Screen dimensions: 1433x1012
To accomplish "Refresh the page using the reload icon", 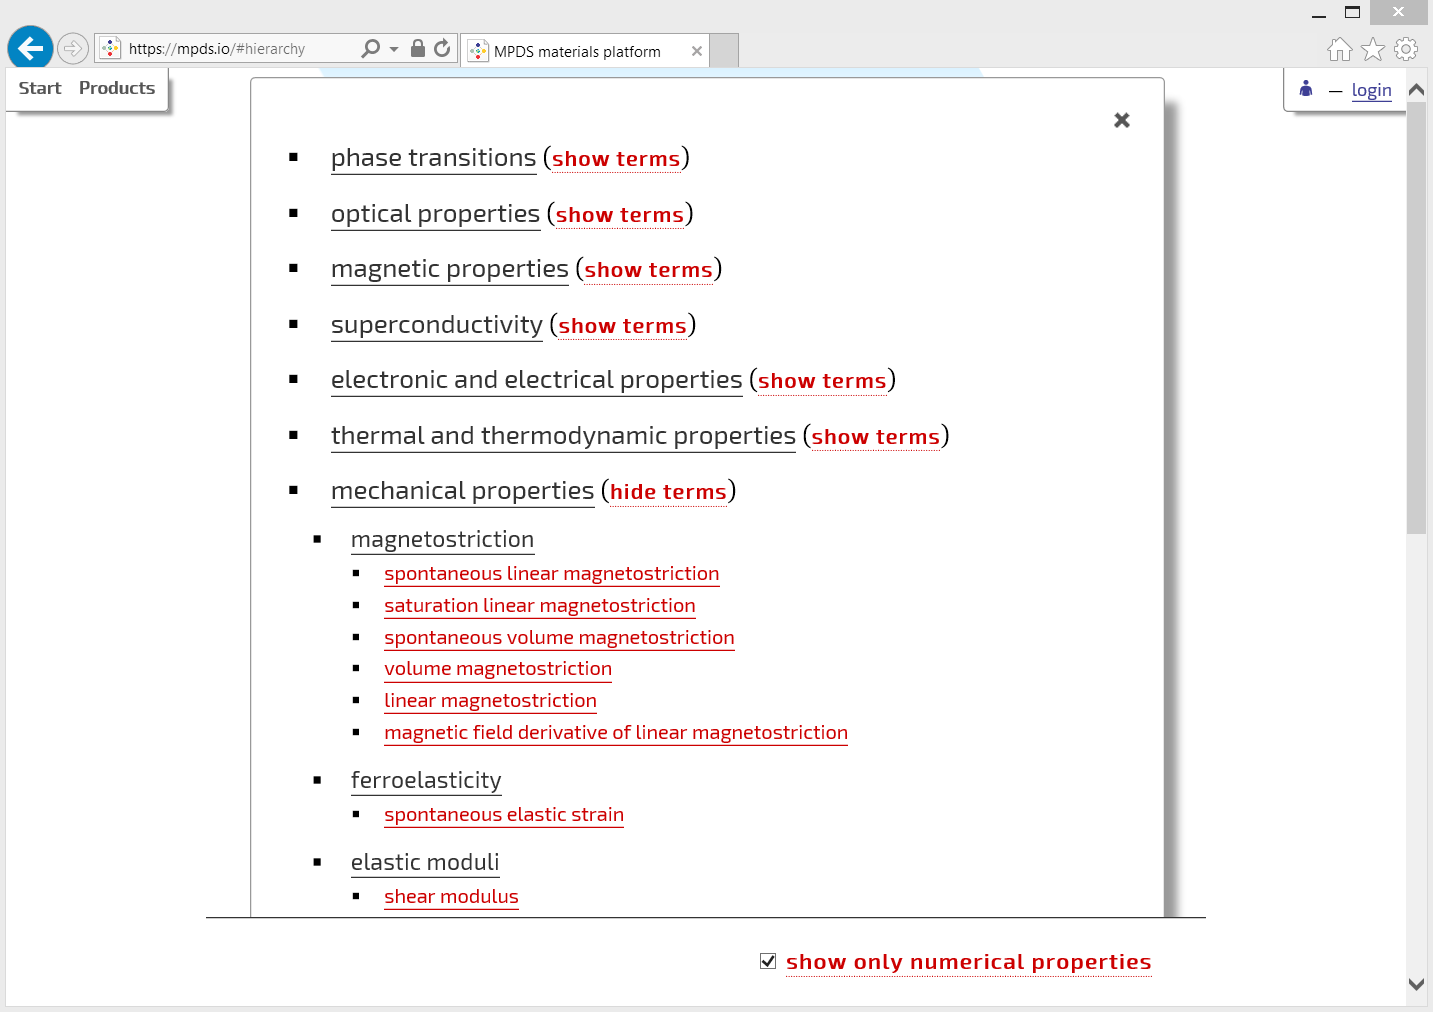I will (442, 47).
